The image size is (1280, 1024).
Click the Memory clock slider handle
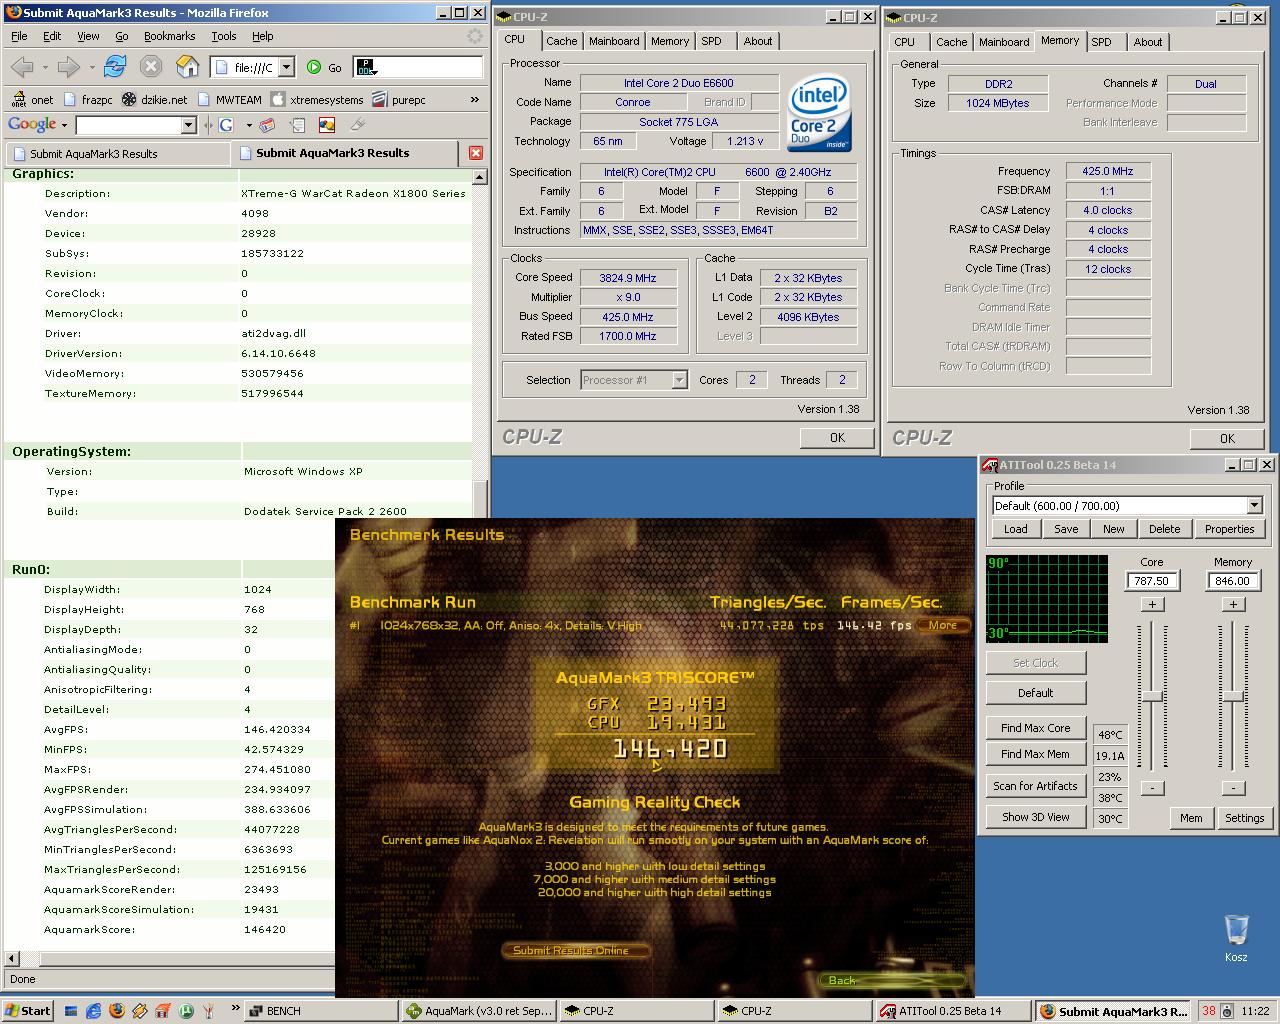pyautogui.click(x=1233, y=696)
